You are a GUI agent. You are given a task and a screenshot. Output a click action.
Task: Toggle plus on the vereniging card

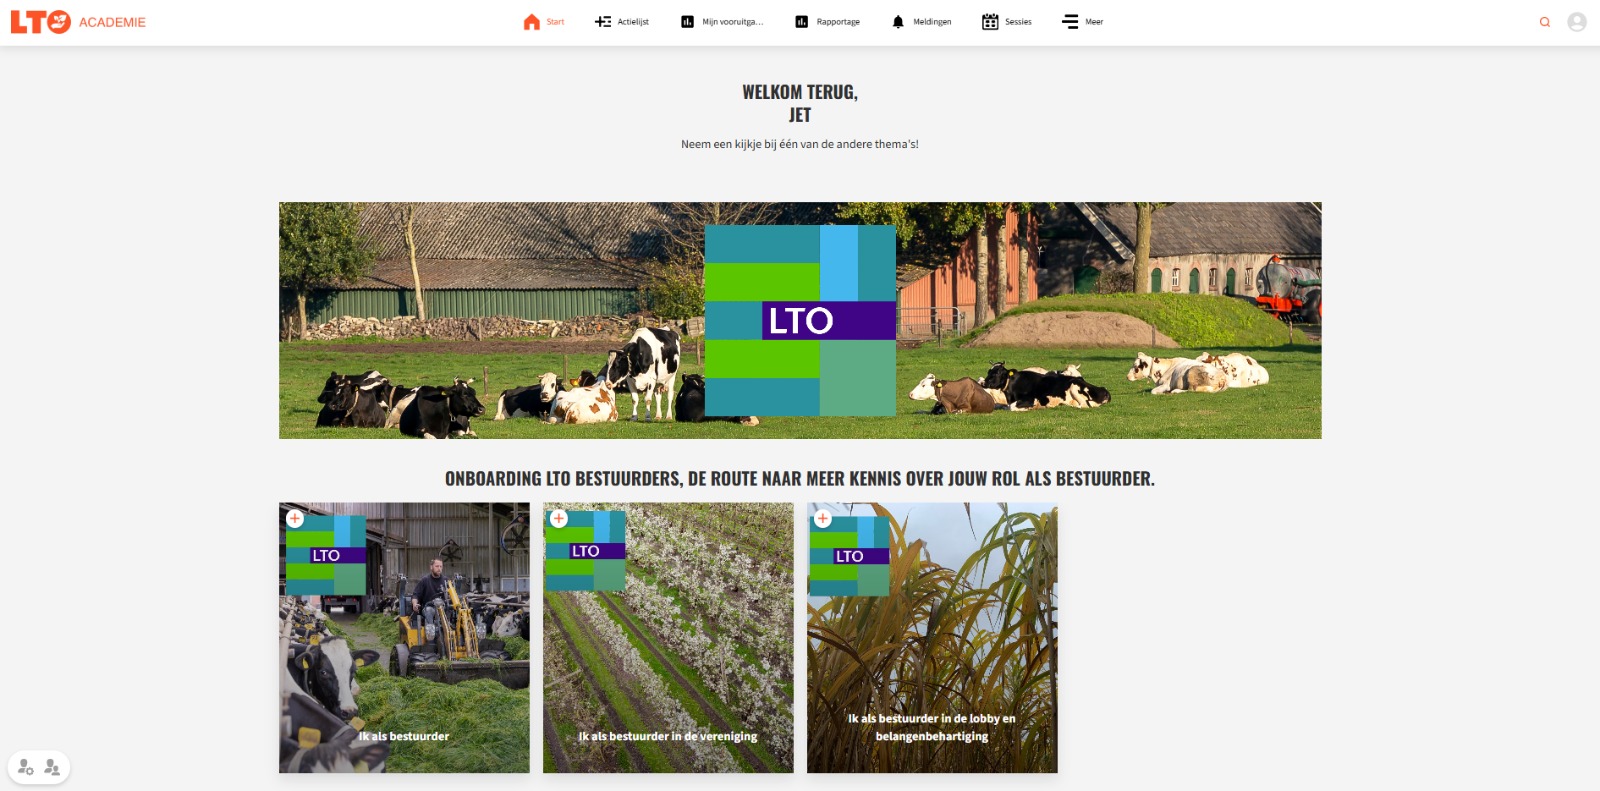point(559,518)
